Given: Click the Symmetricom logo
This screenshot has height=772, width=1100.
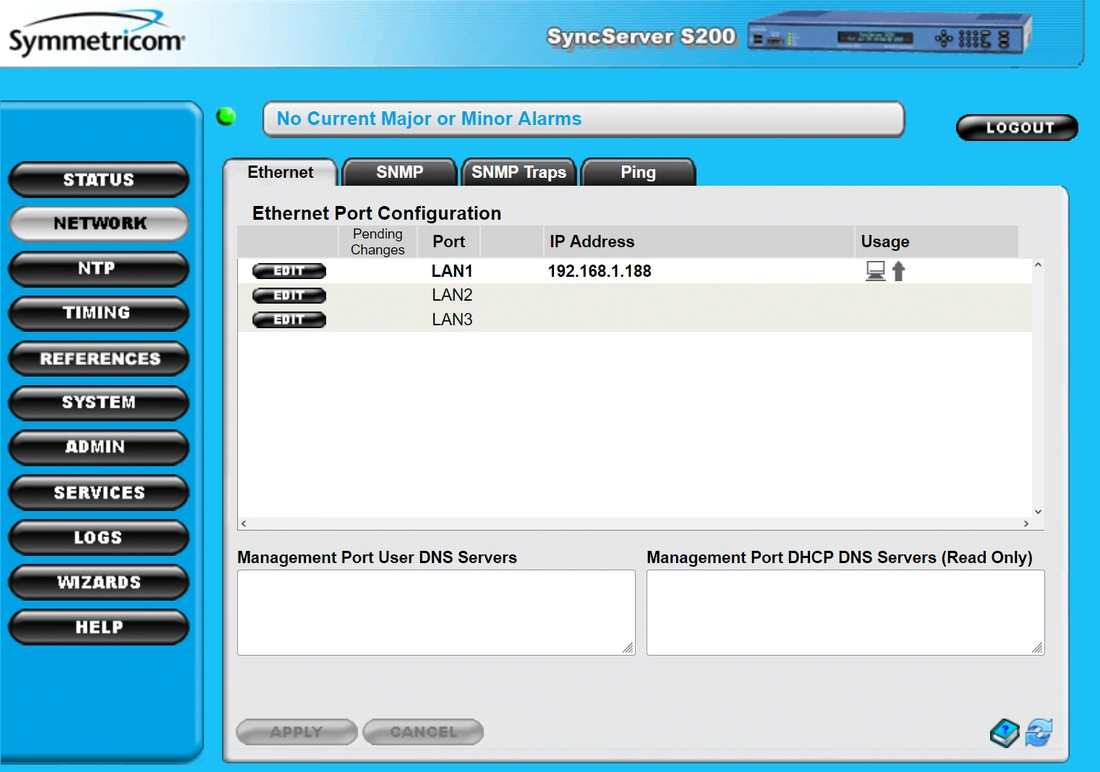Looking at the screenshot, I should click(96, 38).
